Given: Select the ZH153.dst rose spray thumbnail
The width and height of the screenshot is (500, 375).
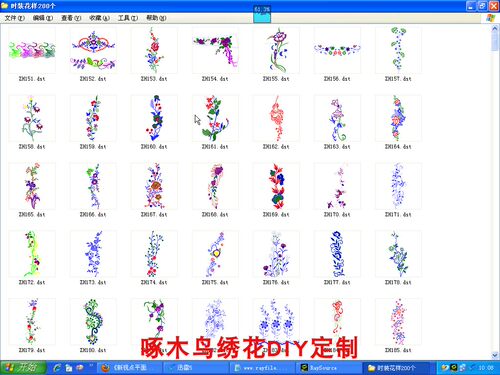Looking at the screenshot, I should coord(154,51).
